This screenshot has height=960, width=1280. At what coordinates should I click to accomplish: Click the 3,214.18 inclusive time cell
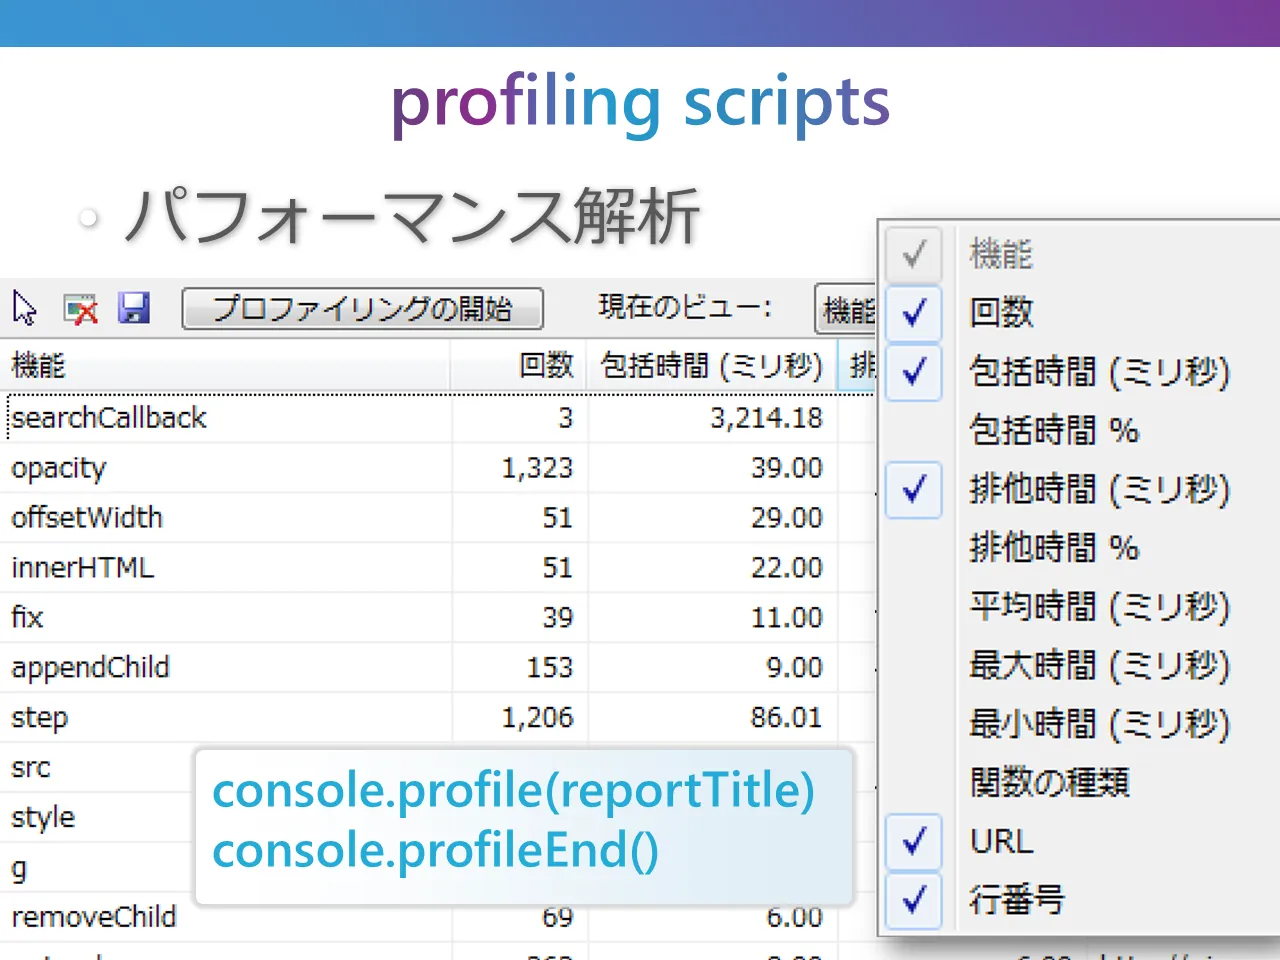pyautogui.click(x=767, y=418)
